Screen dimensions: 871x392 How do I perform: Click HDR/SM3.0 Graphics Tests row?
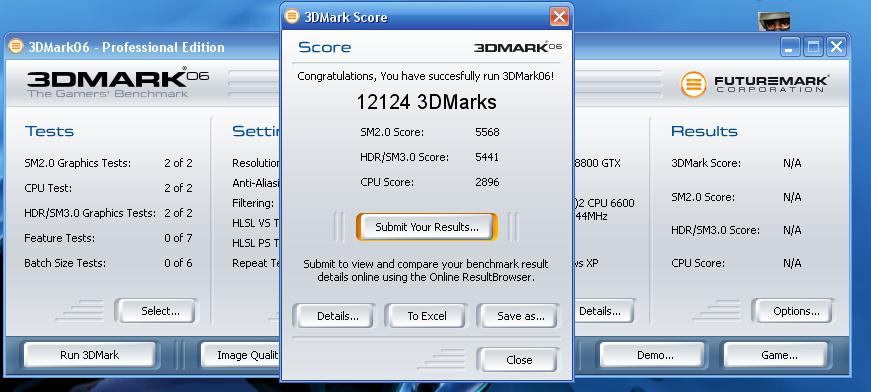pyautogui.click(x=108, y=213)
